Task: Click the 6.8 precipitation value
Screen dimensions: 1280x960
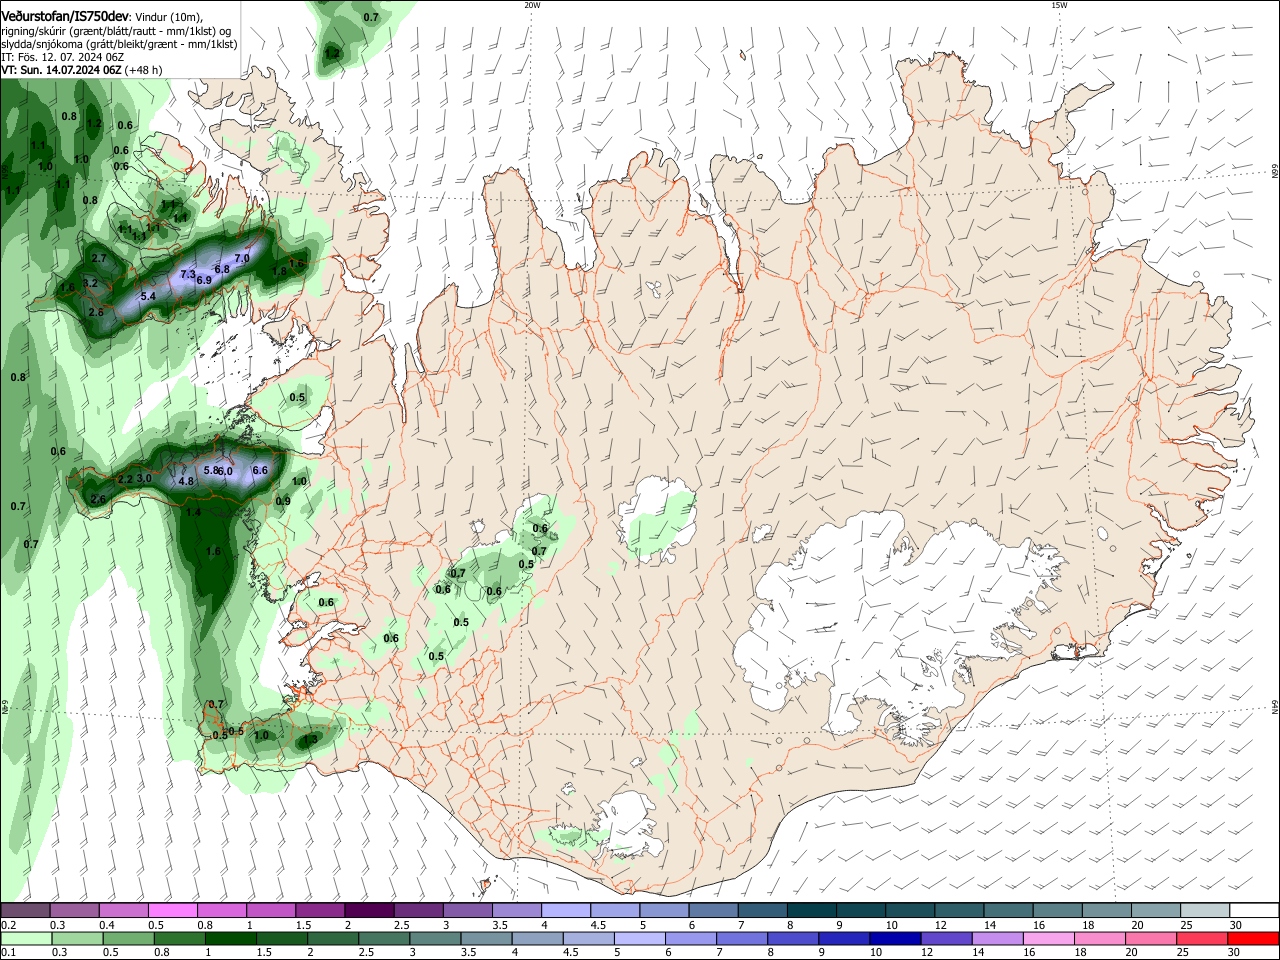Action: (223, 269)
